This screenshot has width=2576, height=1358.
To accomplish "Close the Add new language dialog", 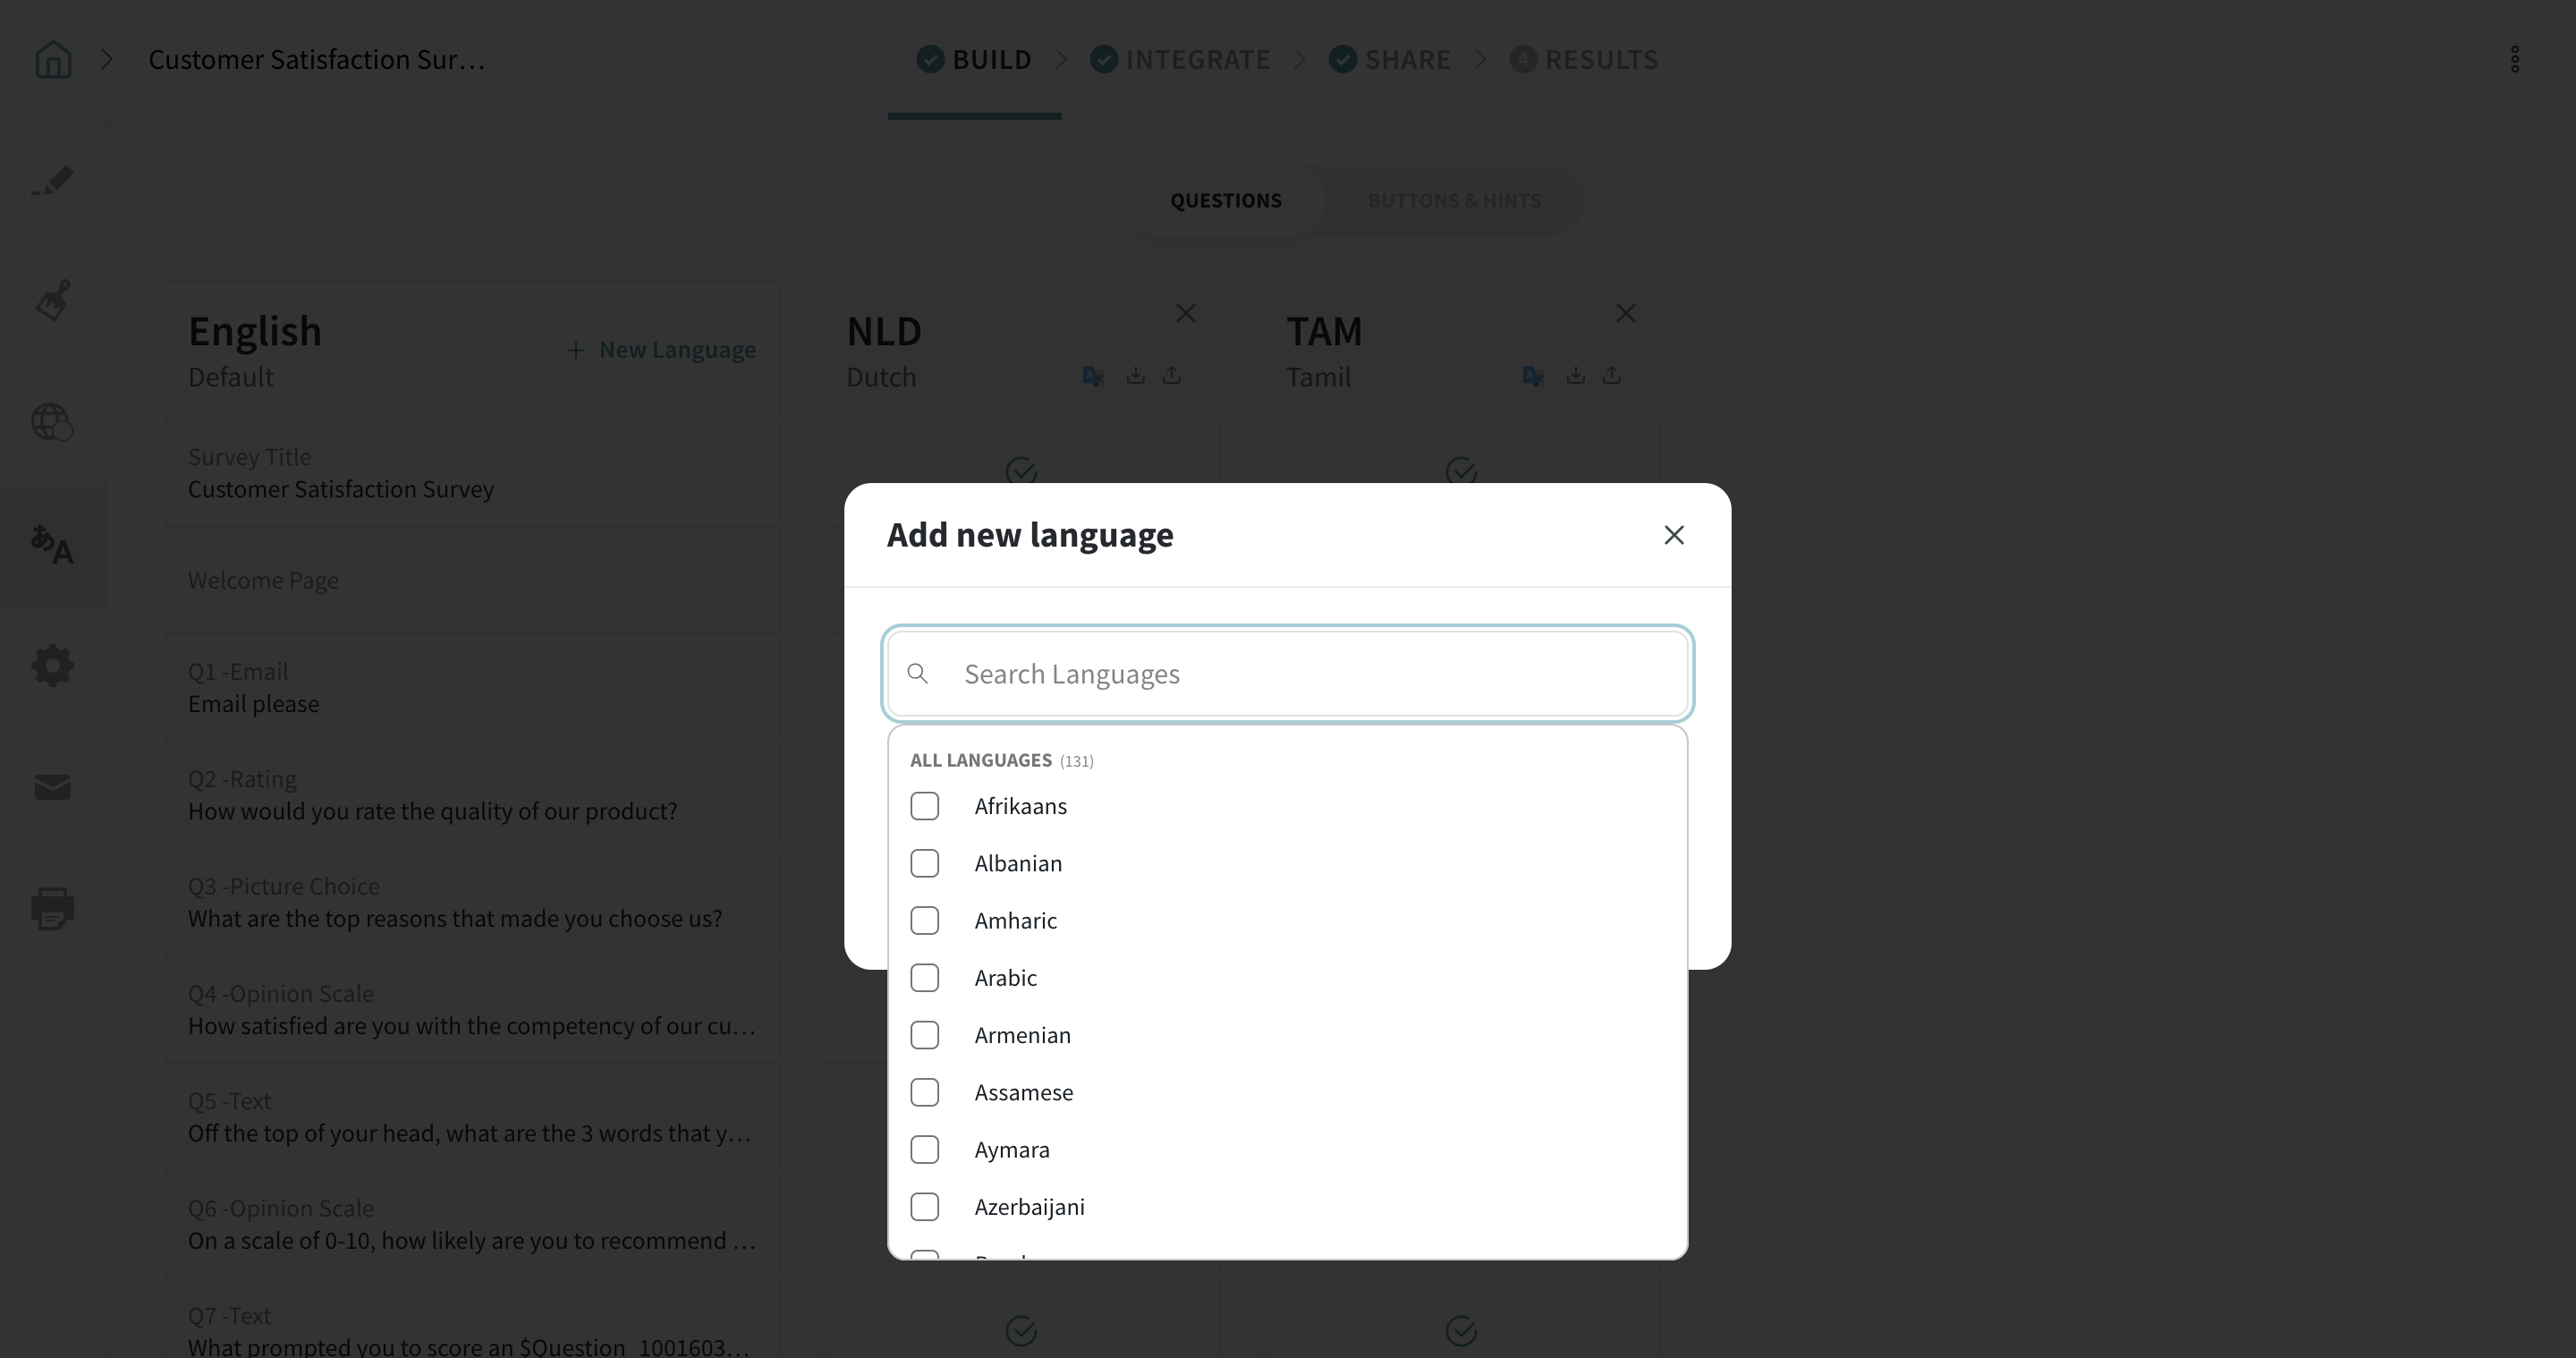I will [1674, 535].
